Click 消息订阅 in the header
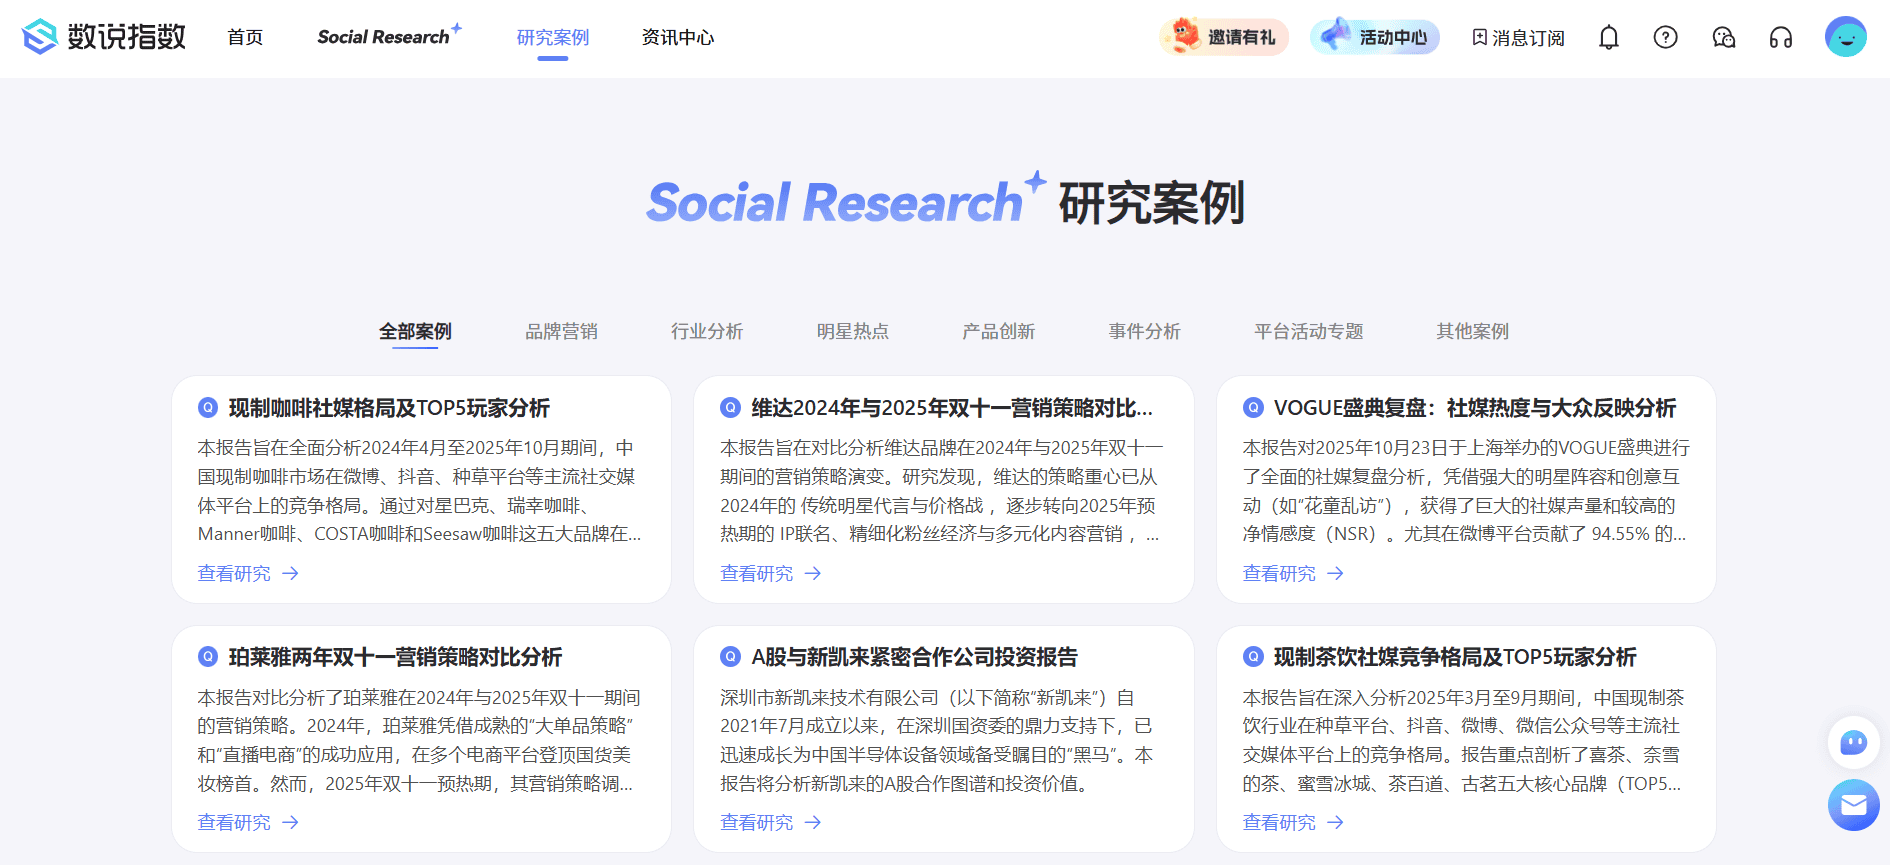This screenshot has width=1890, height=865. 1518,38
